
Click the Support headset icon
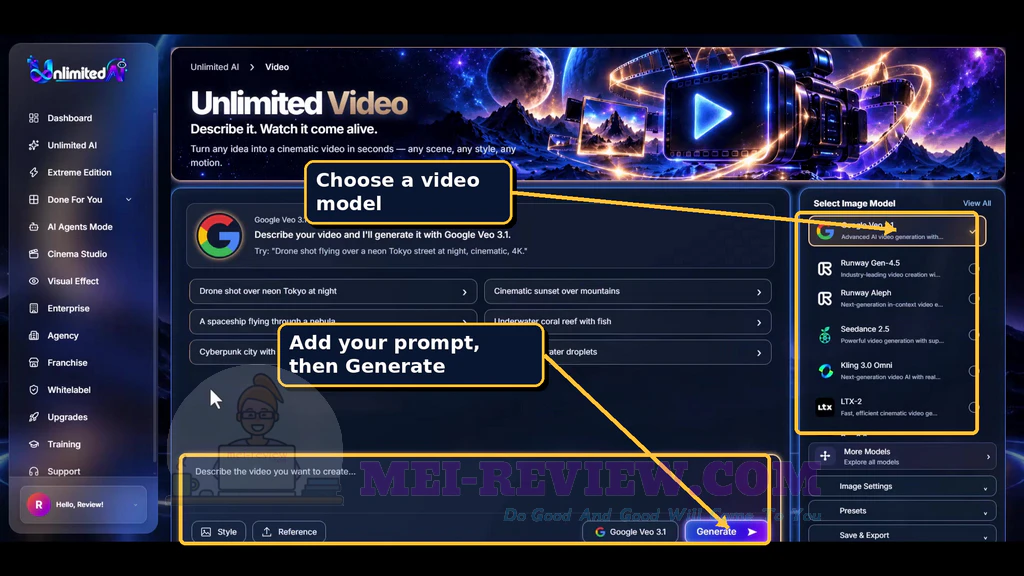(34, 471)
